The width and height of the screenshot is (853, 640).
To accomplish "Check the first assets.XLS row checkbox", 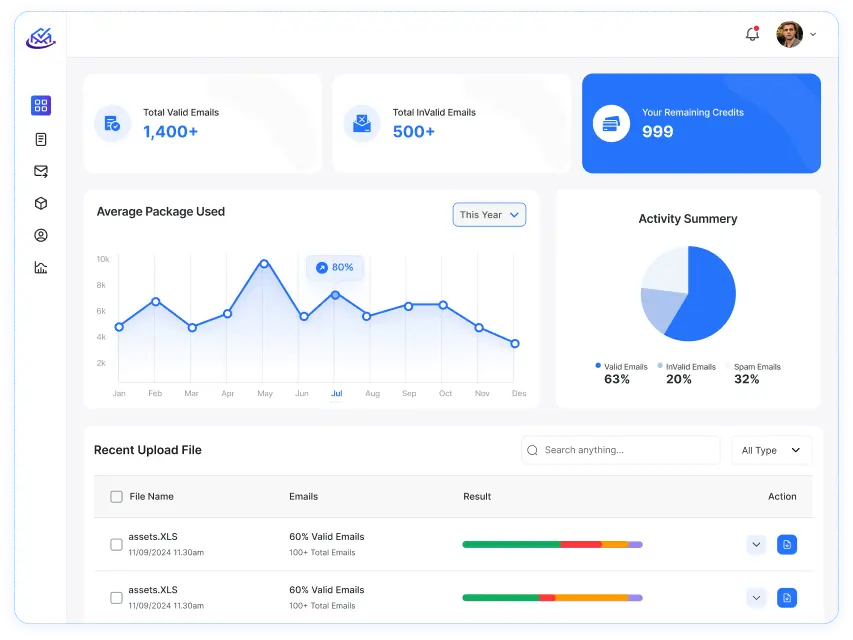I will pos(116,545).
